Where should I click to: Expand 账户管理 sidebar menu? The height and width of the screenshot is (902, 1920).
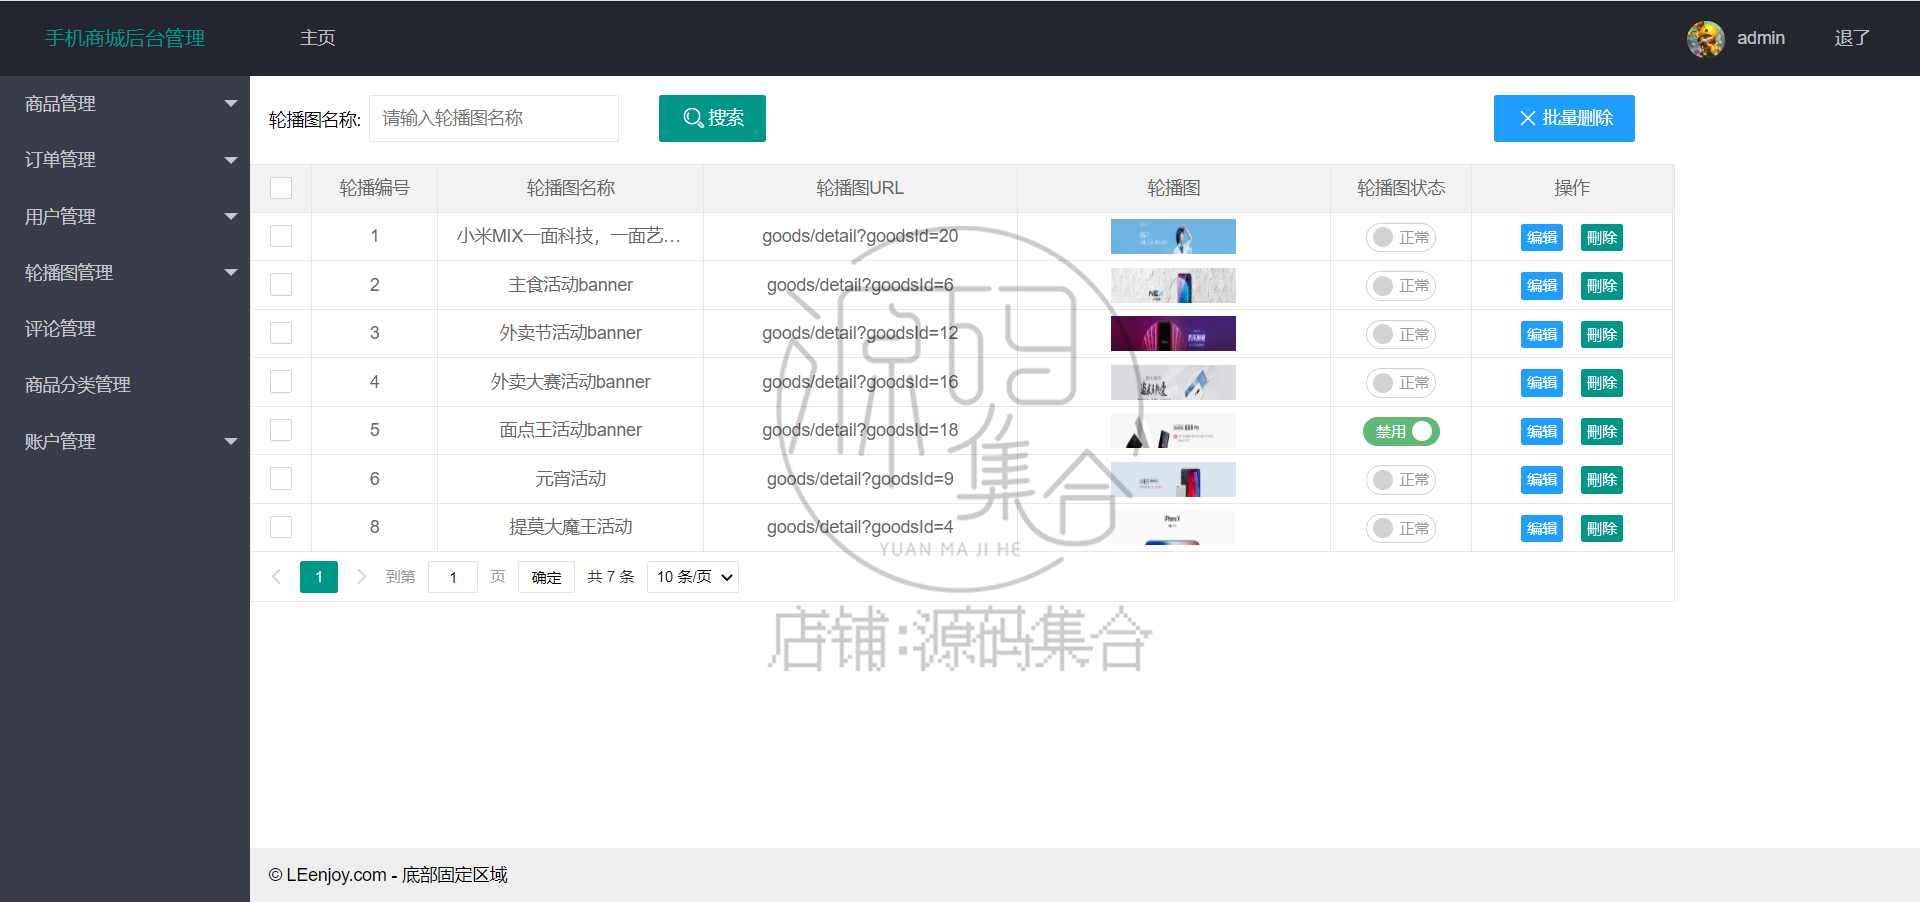coord(125,441)
